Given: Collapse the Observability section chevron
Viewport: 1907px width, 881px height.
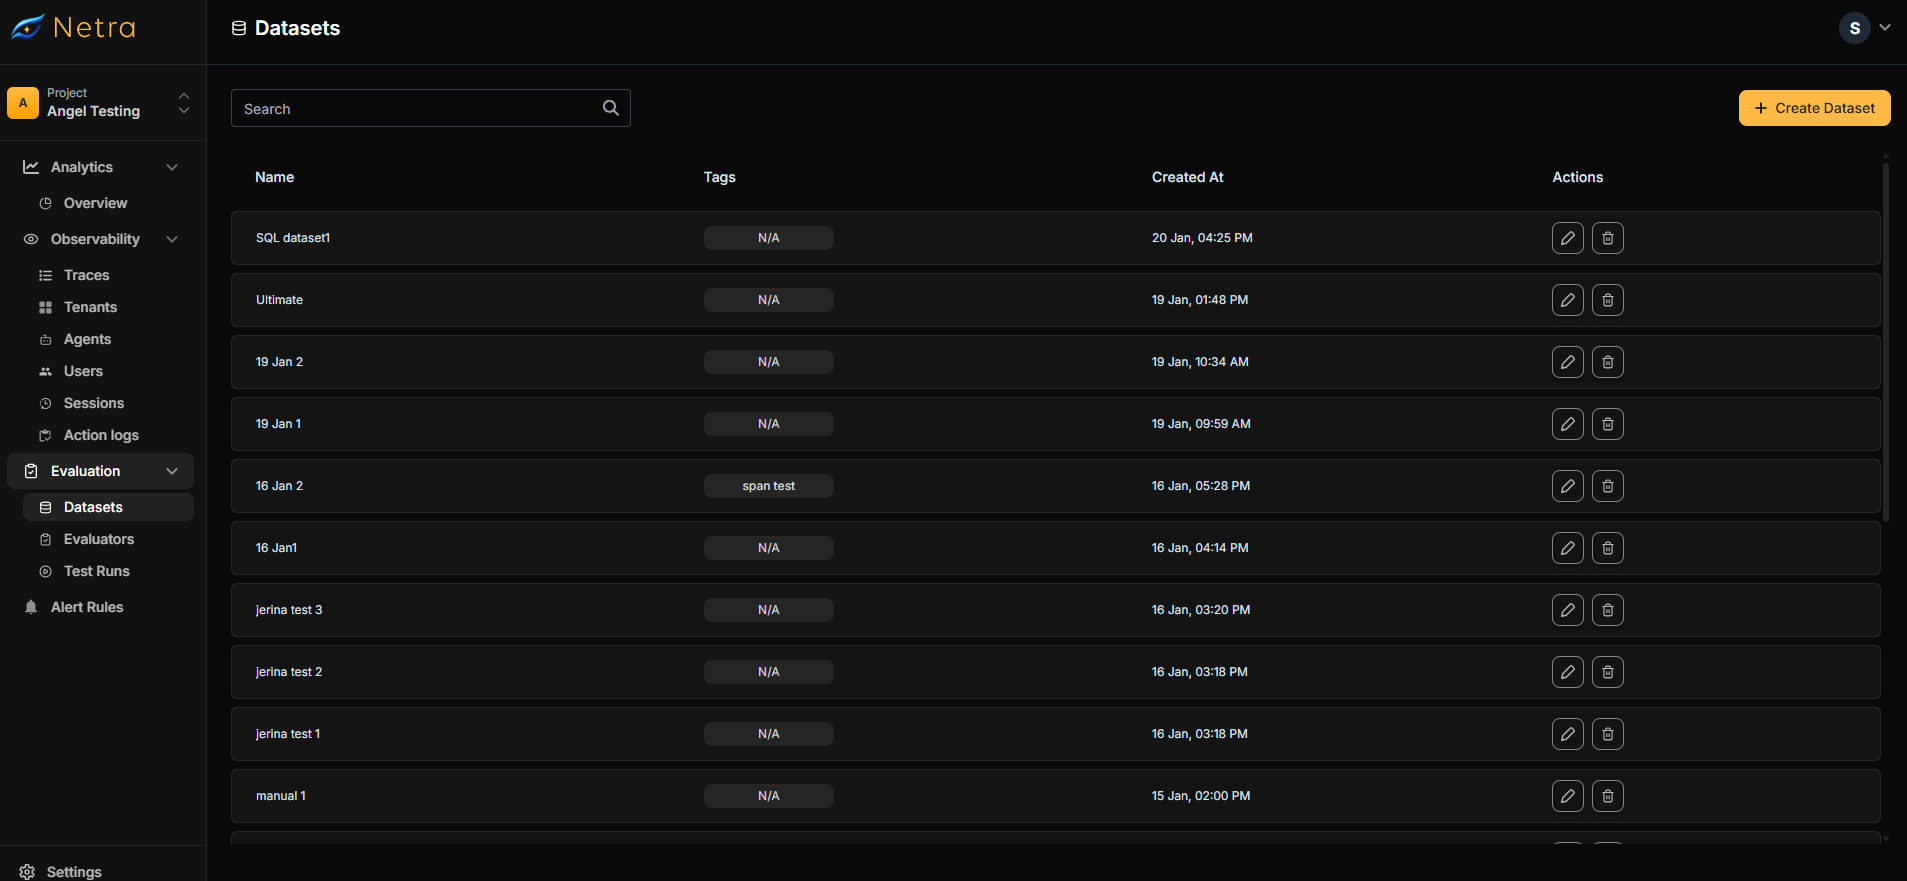Looking at the screenshot, I should coord(172,239).
